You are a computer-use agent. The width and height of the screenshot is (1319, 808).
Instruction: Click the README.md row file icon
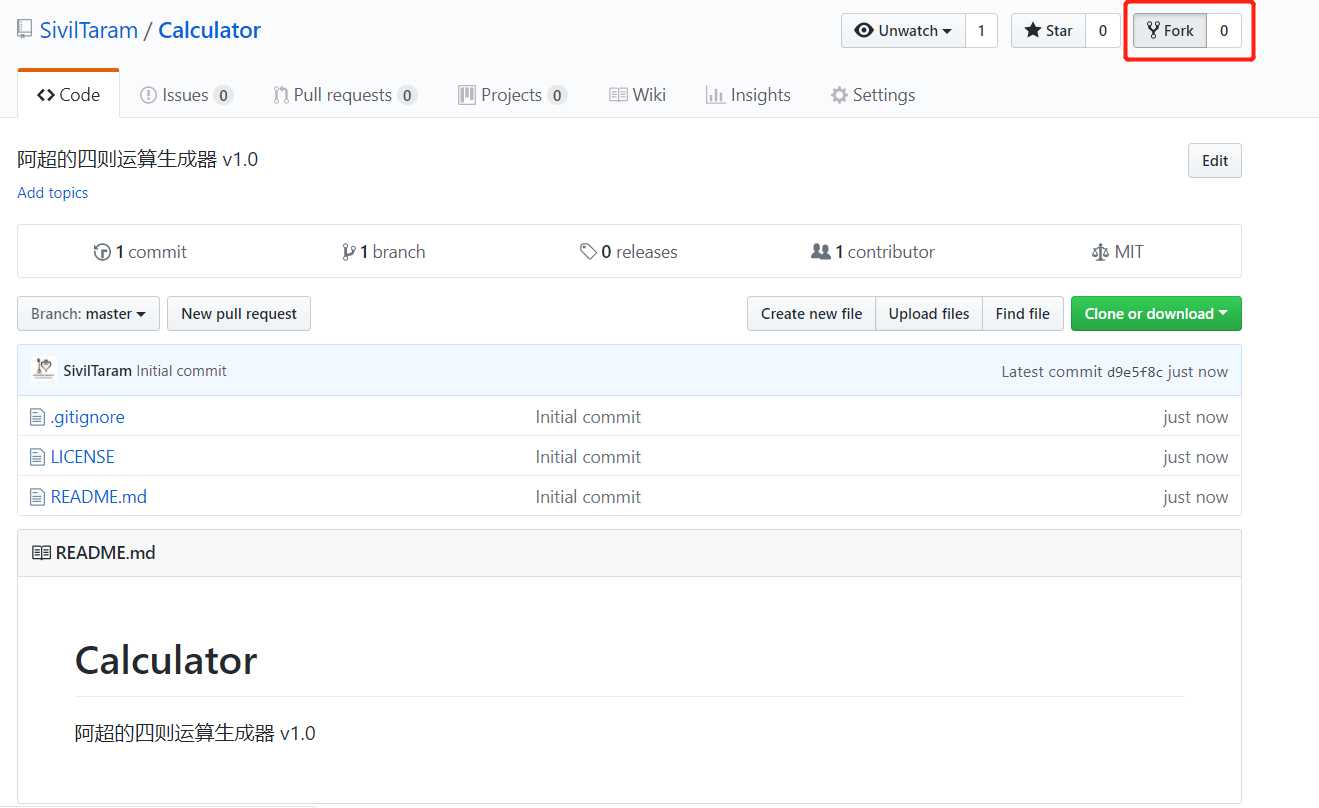click(37, 497)
